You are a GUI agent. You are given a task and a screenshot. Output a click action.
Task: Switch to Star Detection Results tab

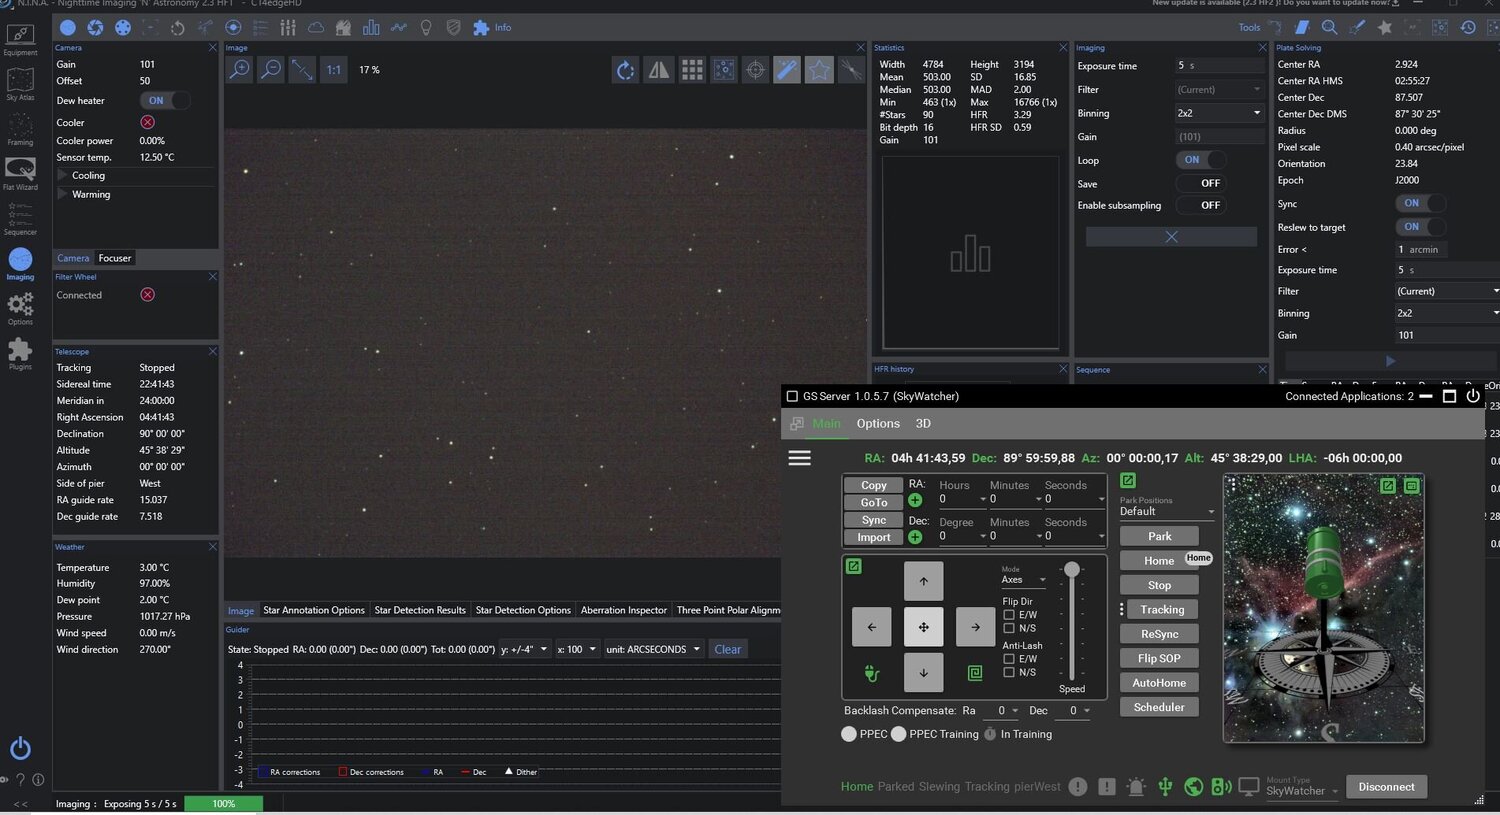[420, 610]
